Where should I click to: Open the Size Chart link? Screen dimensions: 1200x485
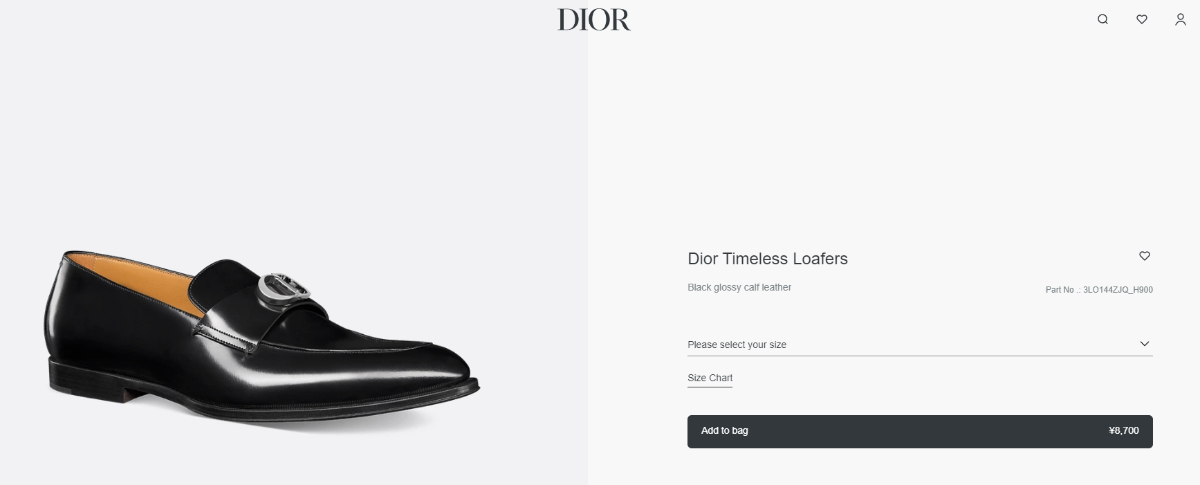point(710,378)
